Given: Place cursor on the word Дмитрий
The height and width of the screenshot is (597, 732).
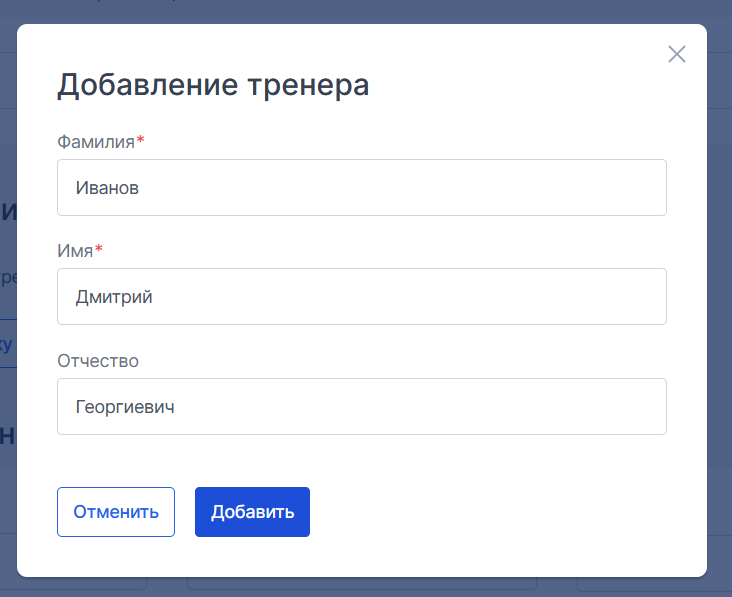Looking at the screenshot, I should [x=114, y=297].
